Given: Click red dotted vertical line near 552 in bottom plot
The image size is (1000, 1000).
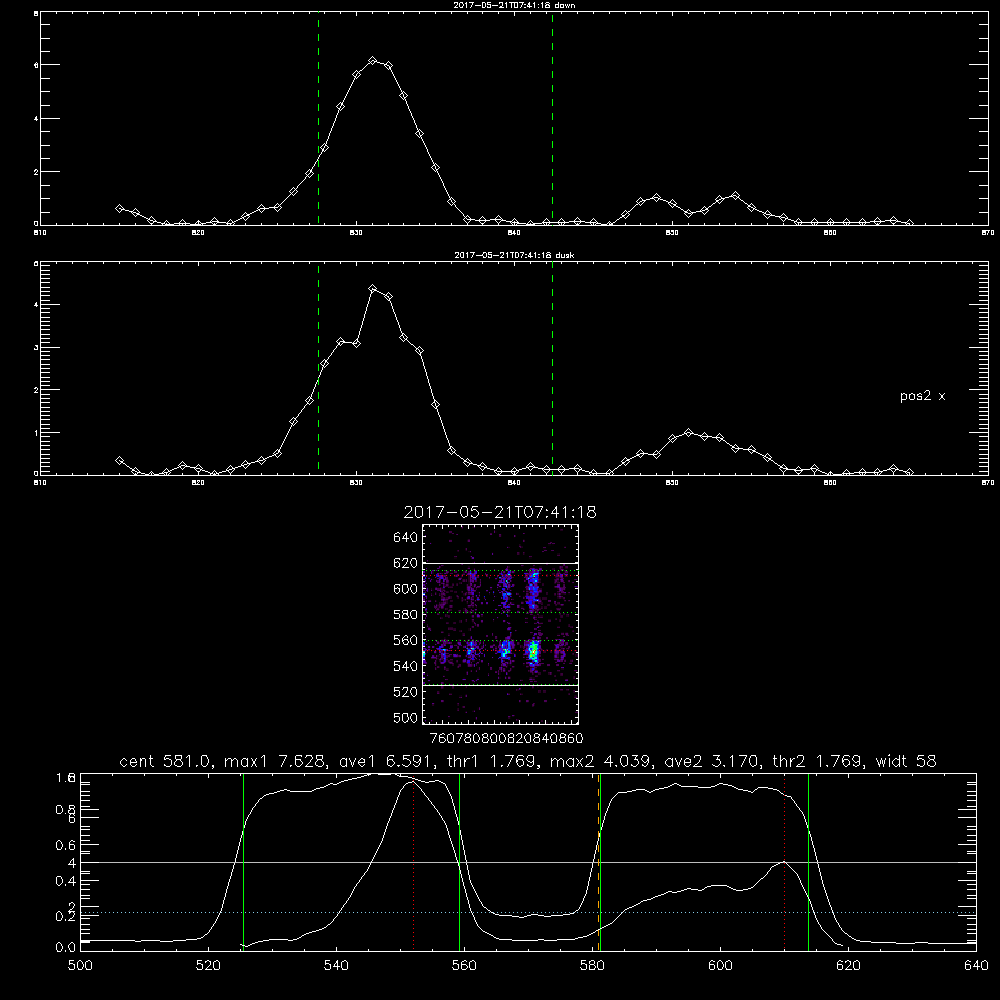Looking at the screenshot, I should tap(414, 861).
